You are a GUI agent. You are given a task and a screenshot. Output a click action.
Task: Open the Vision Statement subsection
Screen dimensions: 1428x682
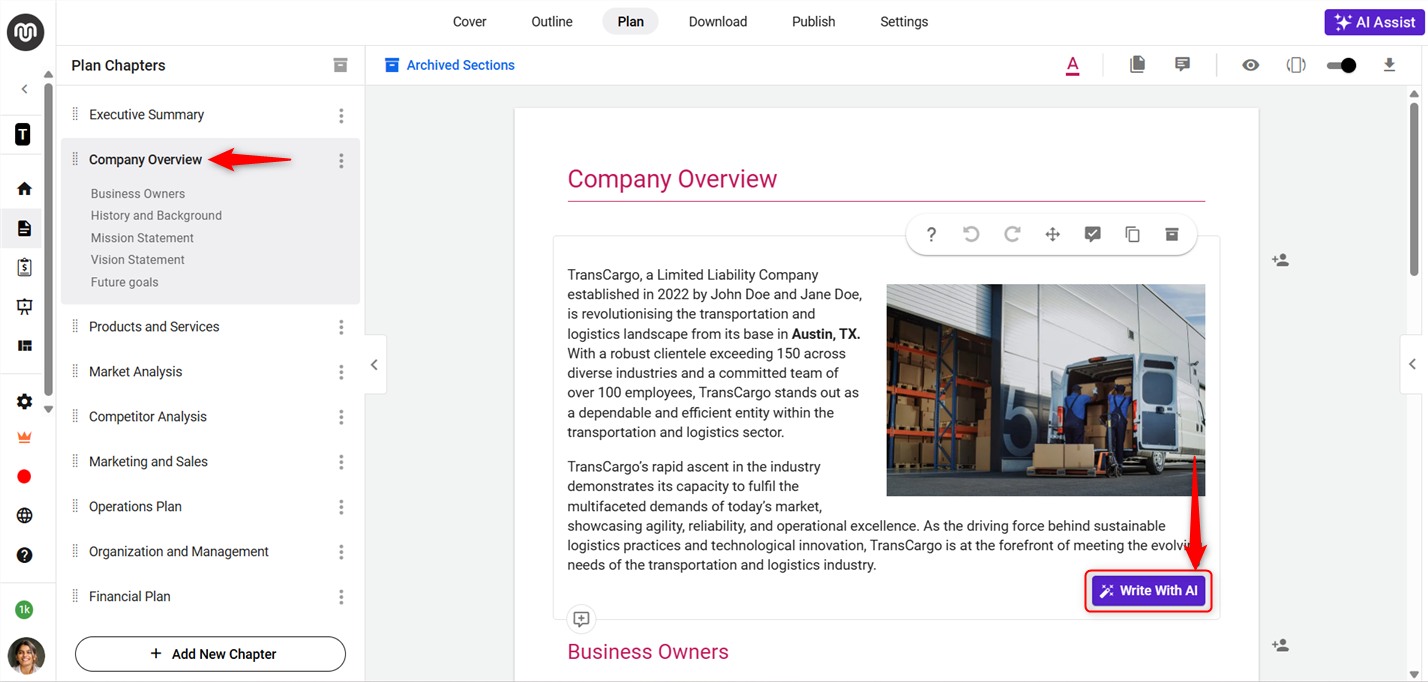[x=138, y=260]
